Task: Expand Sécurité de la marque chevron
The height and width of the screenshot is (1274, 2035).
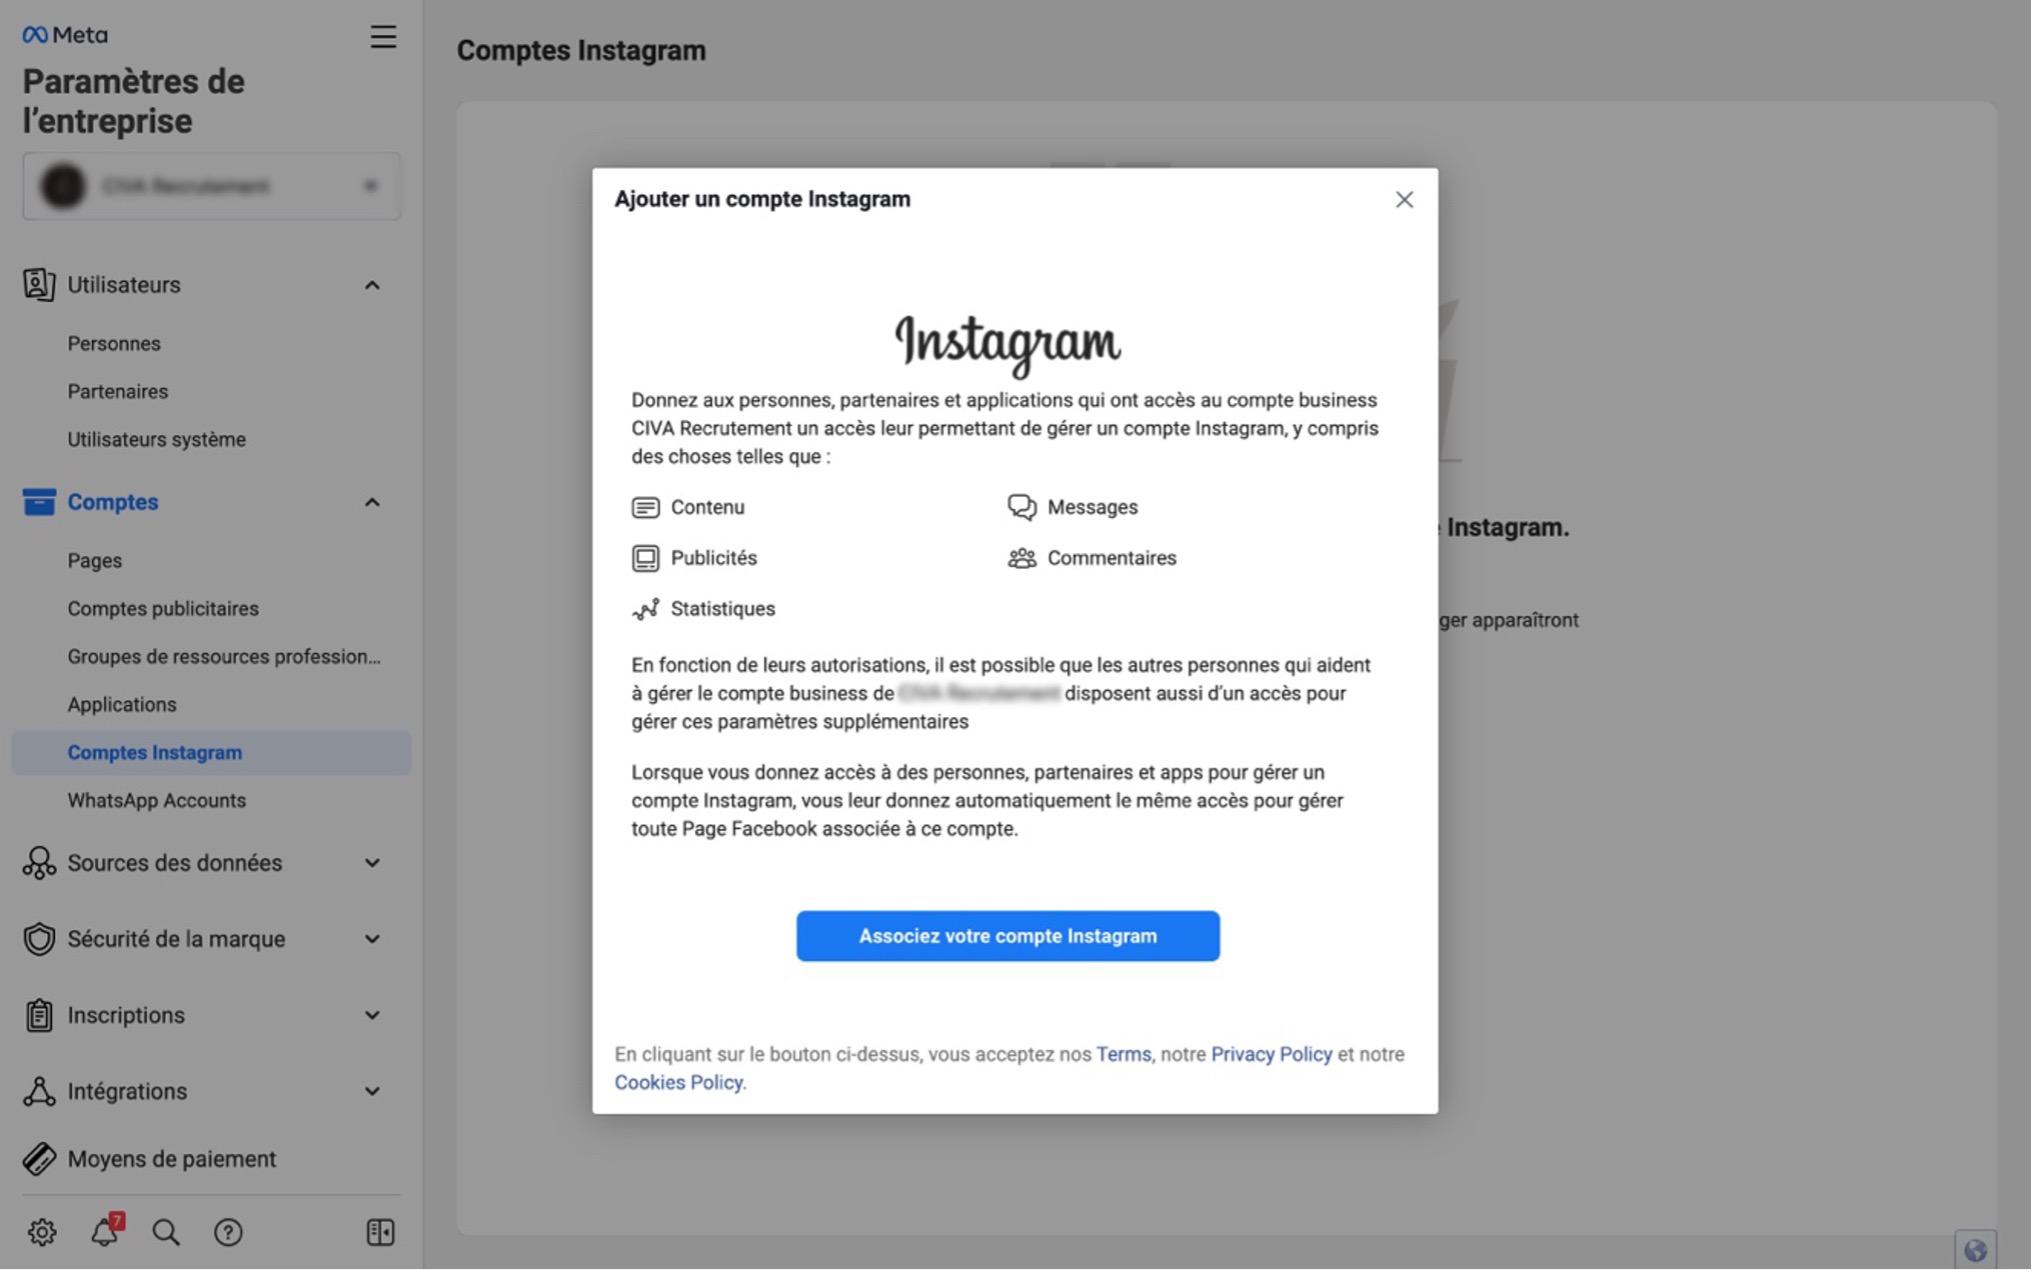Action: (x=372, y=940)
